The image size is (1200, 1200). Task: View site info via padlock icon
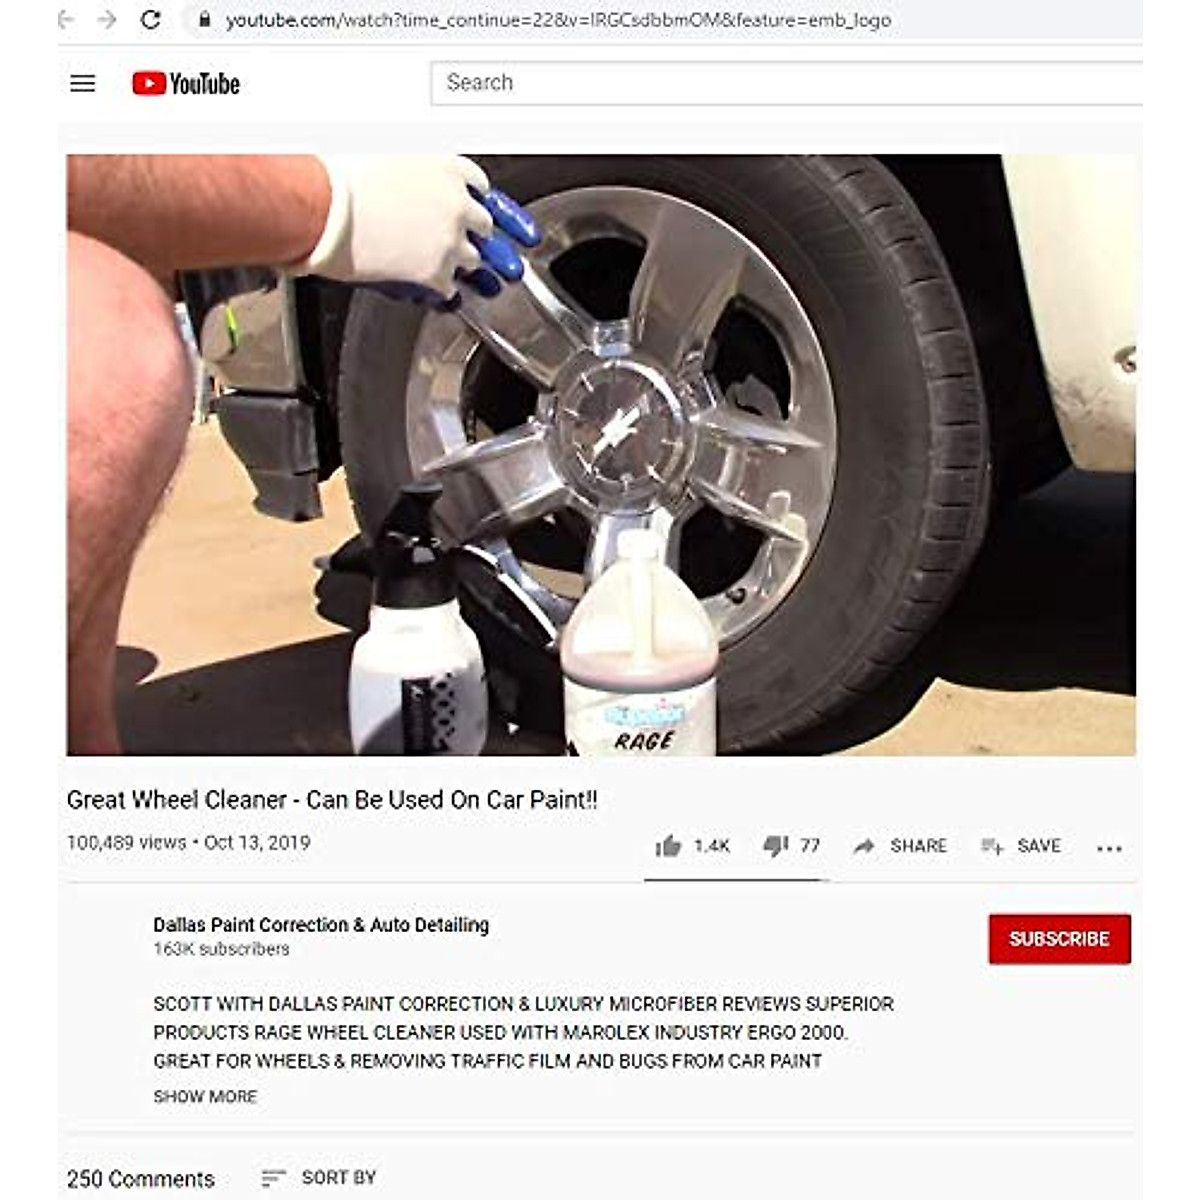tap(204, 19)
